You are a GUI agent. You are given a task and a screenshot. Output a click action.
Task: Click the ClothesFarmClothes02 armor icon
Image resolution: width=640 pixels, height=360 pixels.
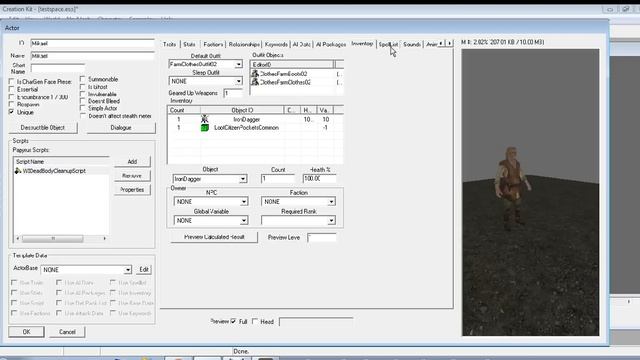[x=255, y=82]
